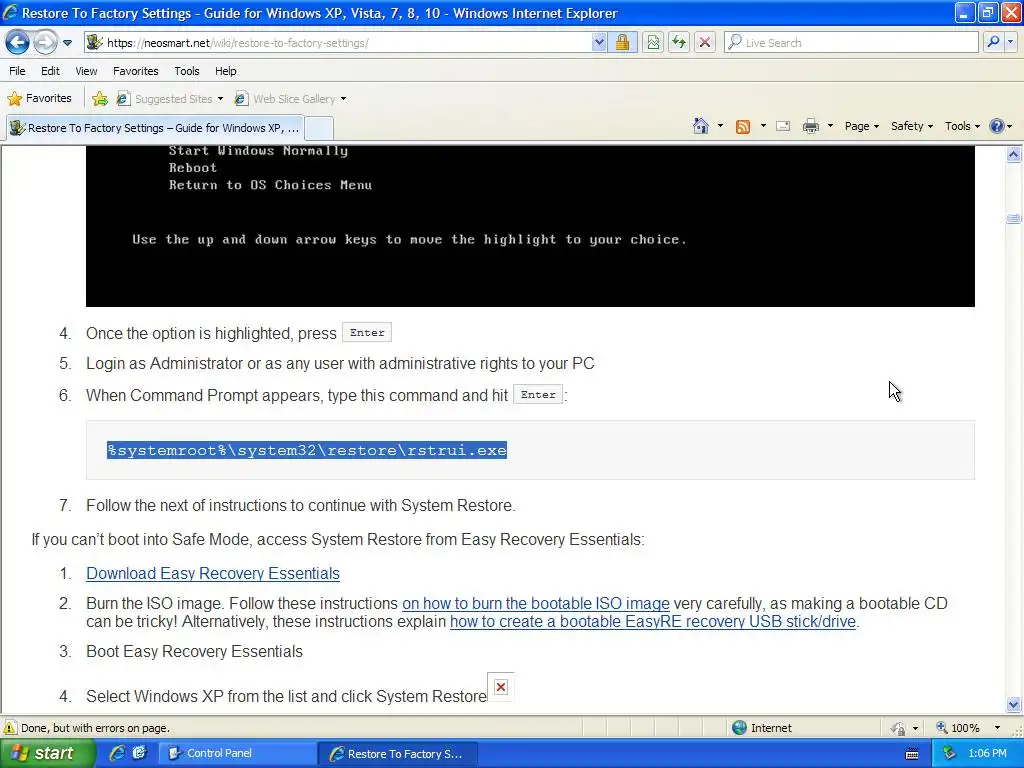1024x768 pixels.
Task: Click the page error warning icon
Action: (10, 728)
